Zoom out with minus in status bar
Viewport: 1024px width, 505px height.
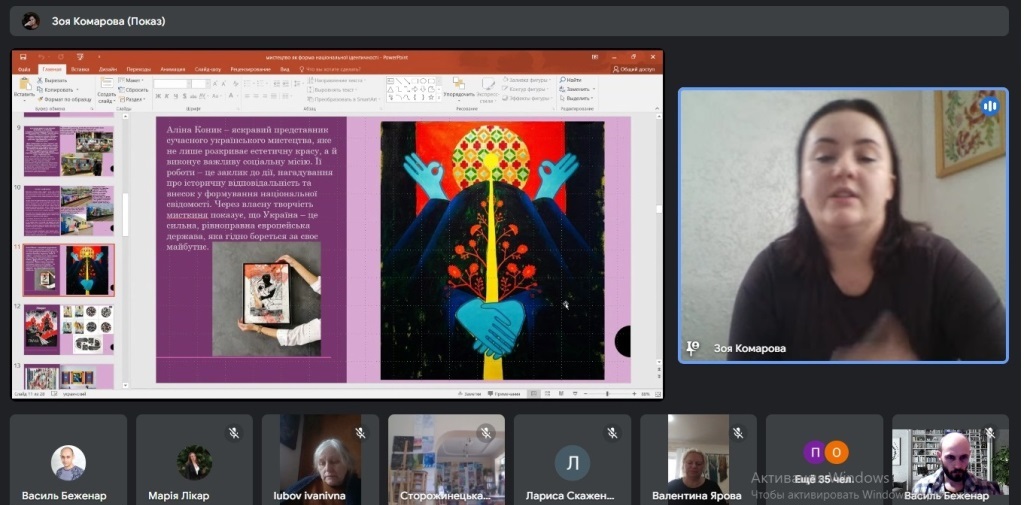tap(586, 394)
